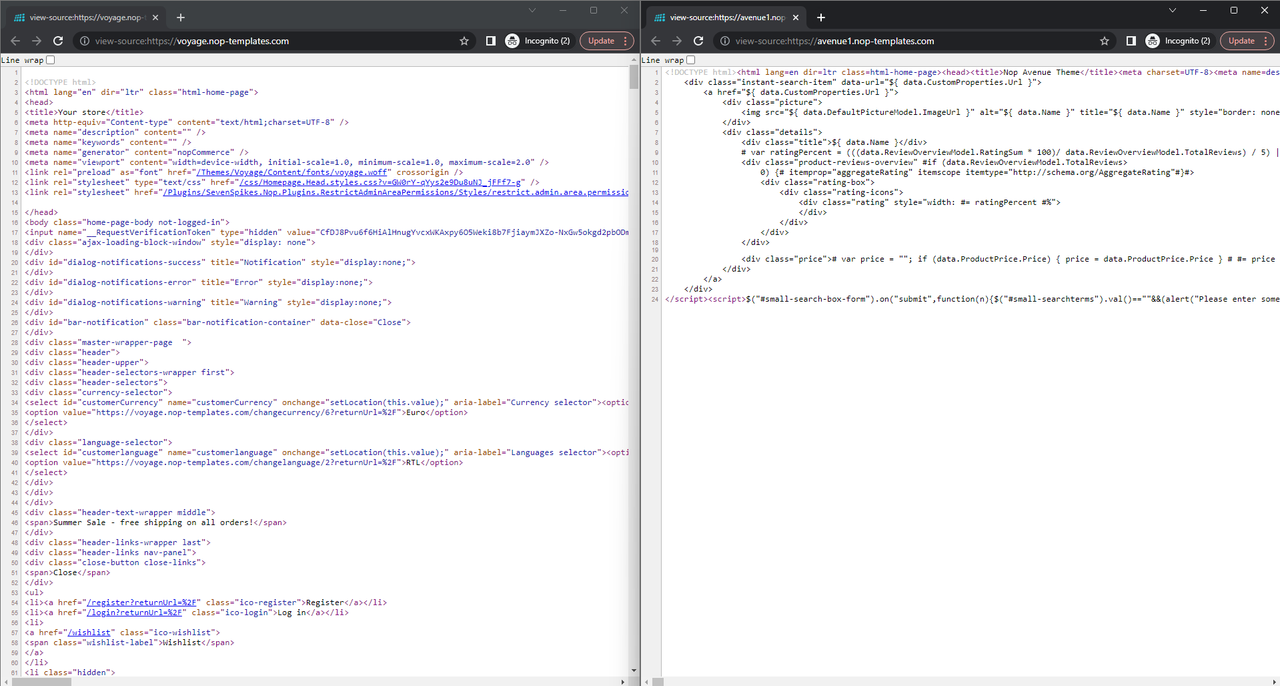Click the div class="instant-search-item" line
1280x686 pixels.
tap(863, 82)
